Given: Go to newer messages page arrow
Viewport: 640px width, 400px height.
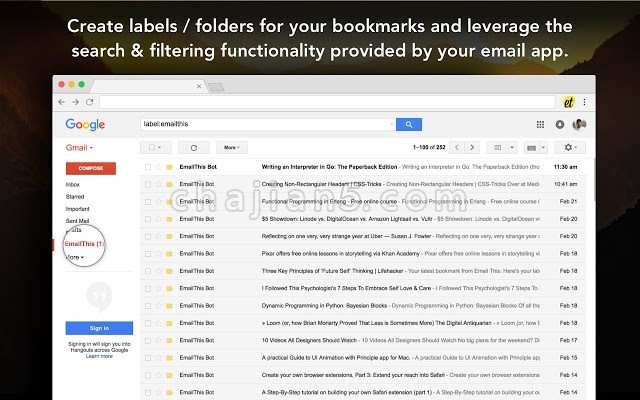Looking at the screenshot, I should pos(457,148).
